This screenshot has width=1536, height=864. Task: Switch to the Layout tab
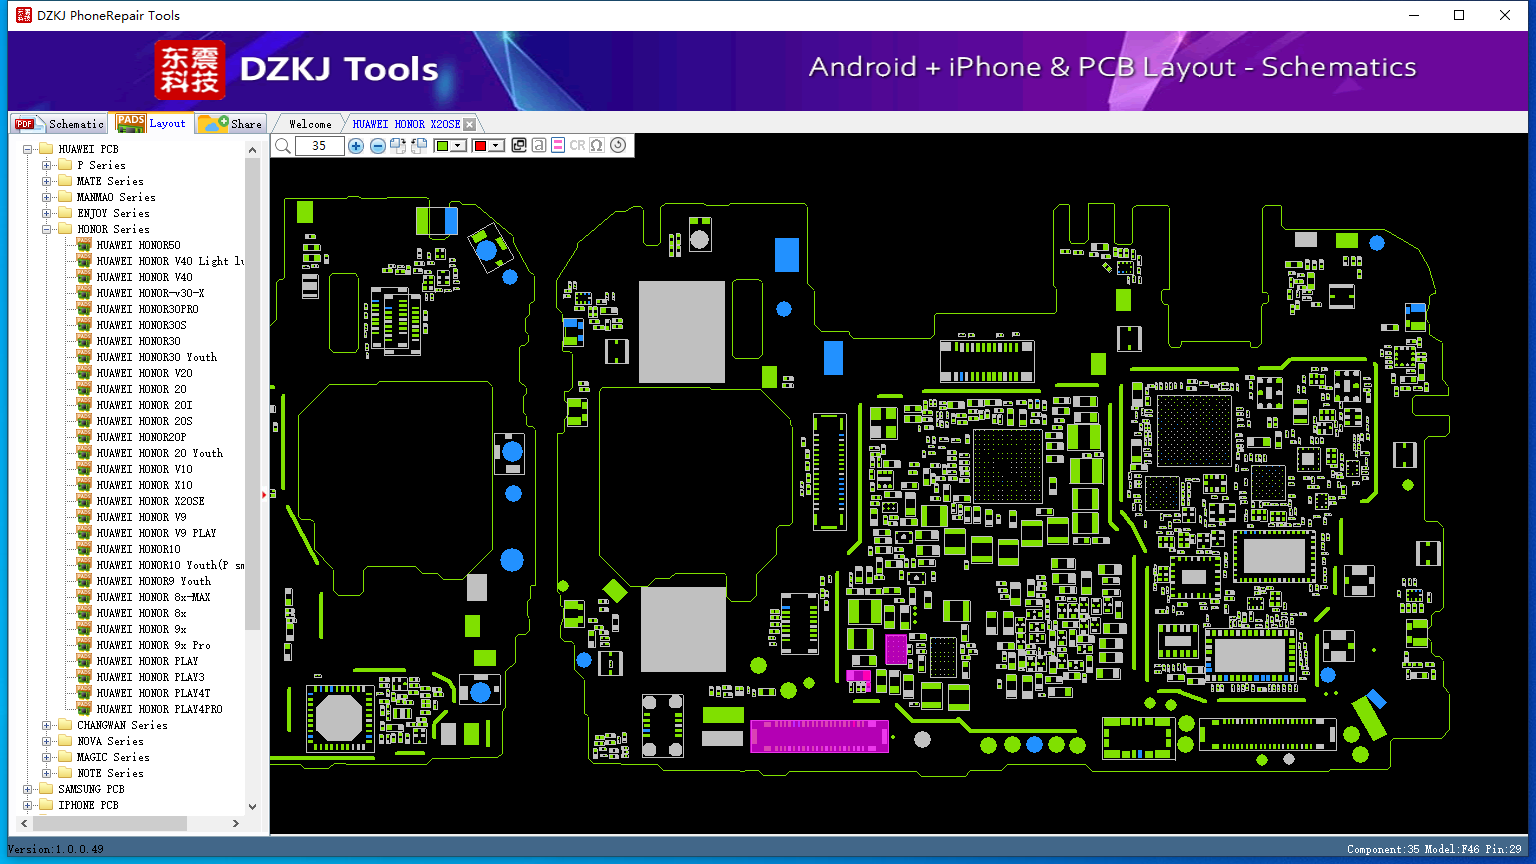point(151,123)
